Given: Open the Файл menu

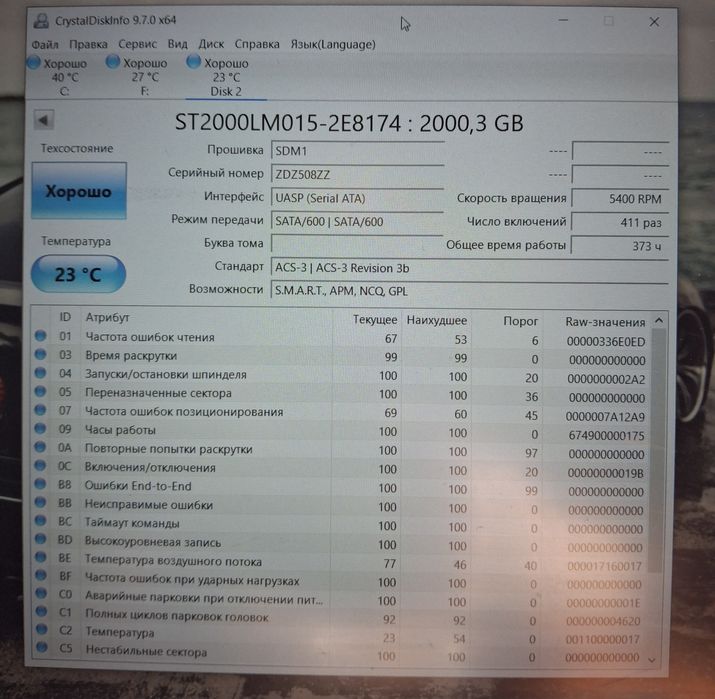Looking at the screenshot, I should click(x=45, y=44).
